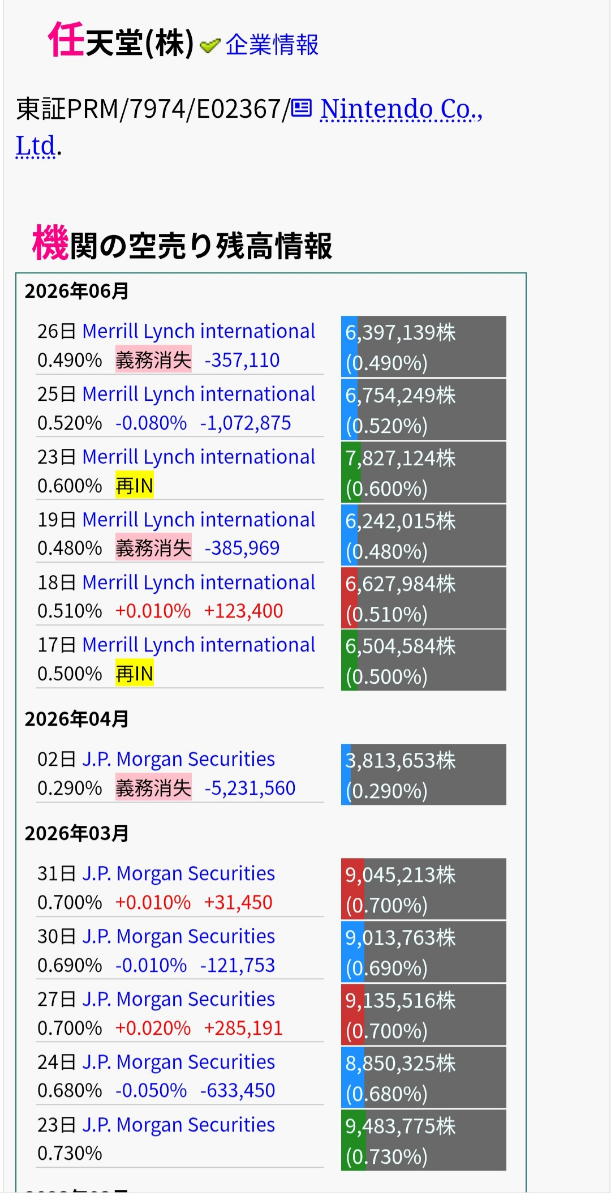Open J.P. Morgan Securities link for 24日
This screenshot has height=1200, width=611.
(x=179, y=1062)
